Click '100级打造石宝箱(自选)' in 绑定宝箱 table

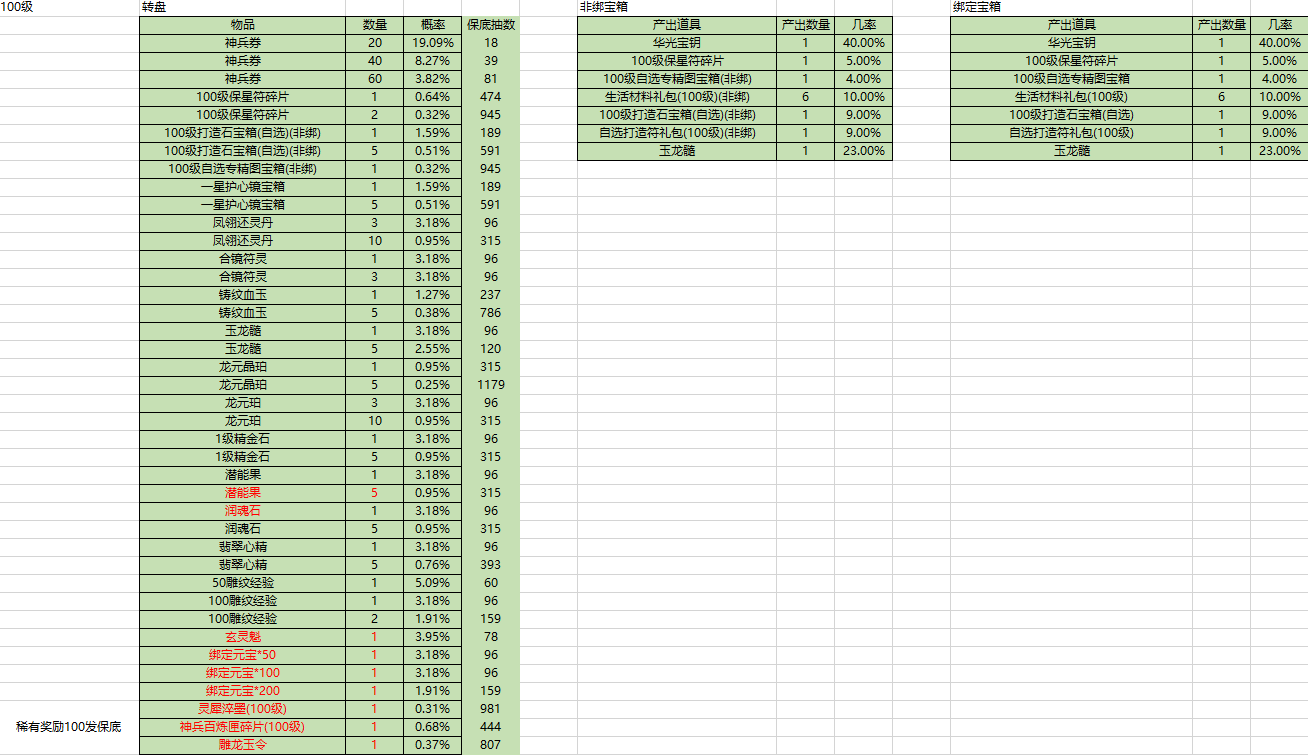coord(1070,115)
